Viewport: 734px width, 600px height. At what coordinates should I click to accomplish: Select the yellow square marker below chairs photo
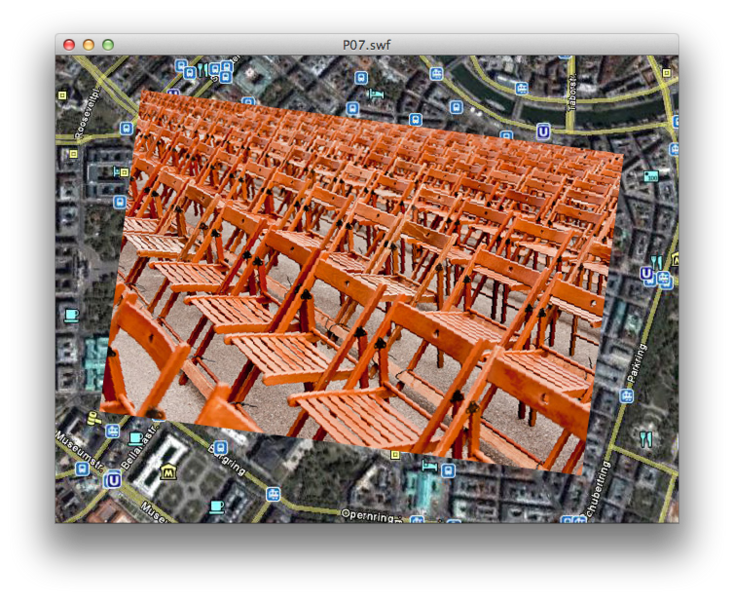click(396, 454)
